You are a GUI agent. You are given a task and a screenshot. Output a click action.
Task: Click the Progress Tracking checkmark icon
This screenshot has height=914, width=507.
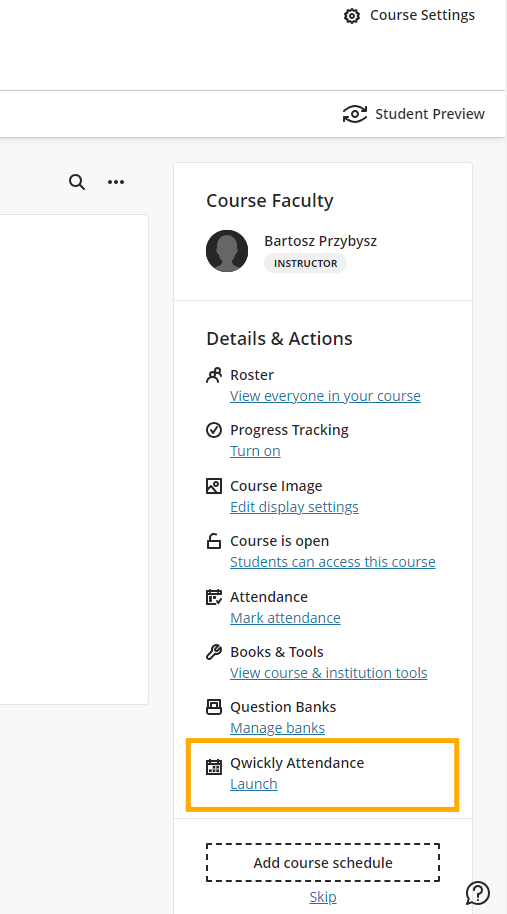214,430
